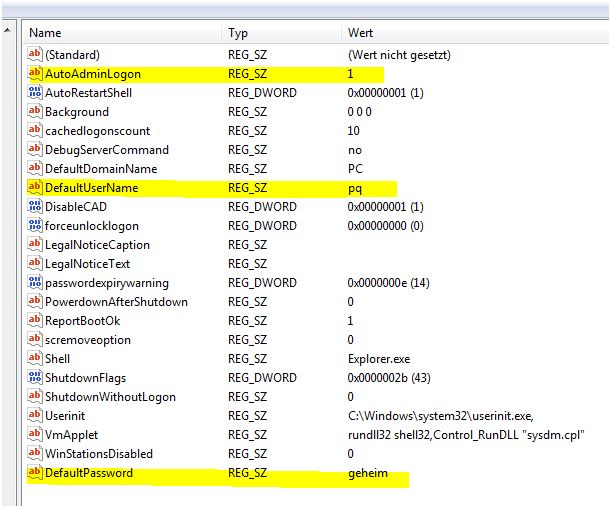Select the ReportBootOk value name
This screenshot has height=508, width=611.
point(83,321)
